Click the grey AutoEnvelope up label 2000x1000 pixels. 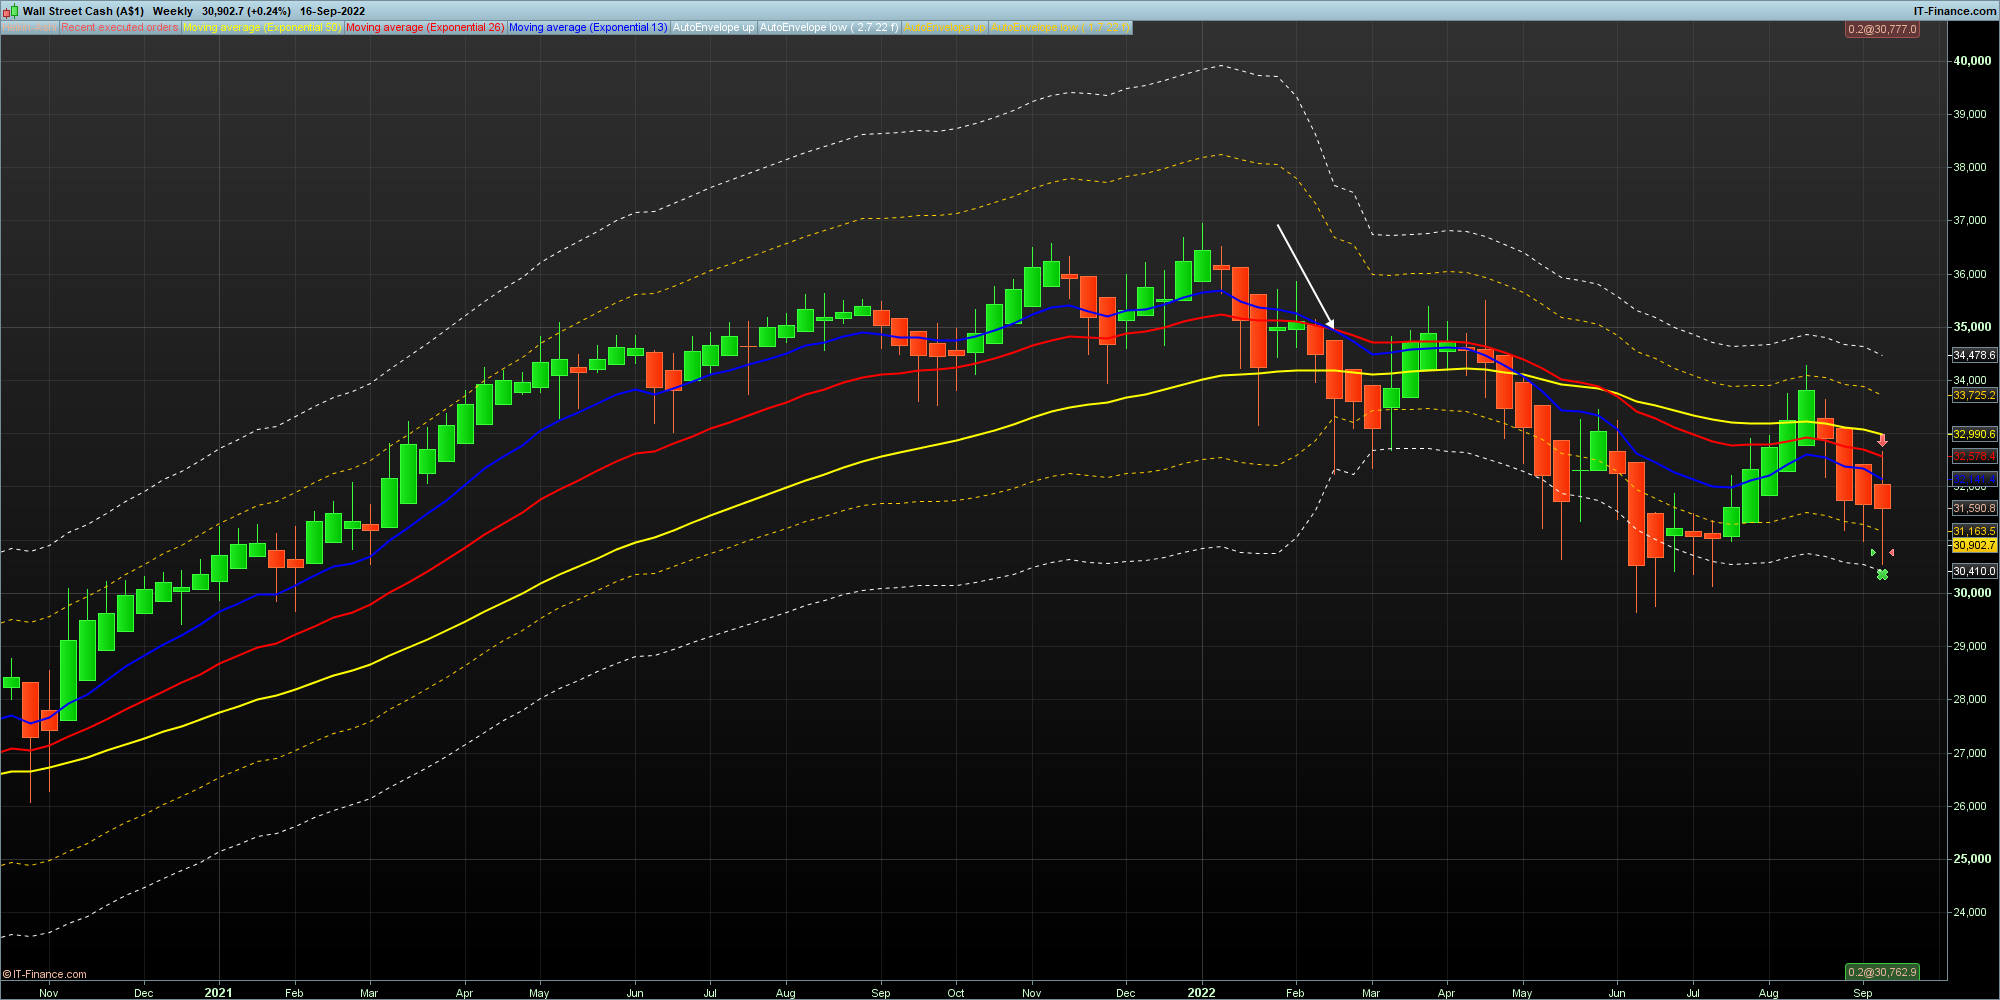[713, 28]
